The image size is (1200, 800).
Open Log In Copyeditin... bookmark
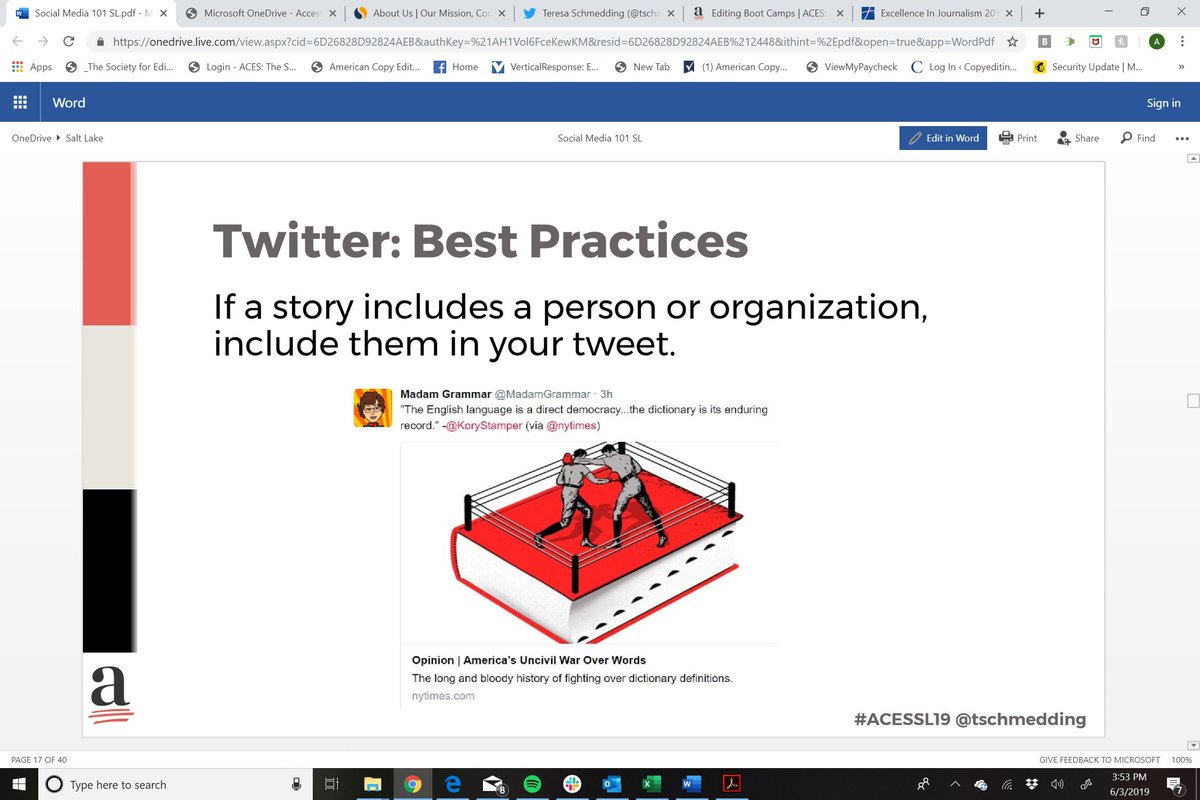tap(965, 67)
